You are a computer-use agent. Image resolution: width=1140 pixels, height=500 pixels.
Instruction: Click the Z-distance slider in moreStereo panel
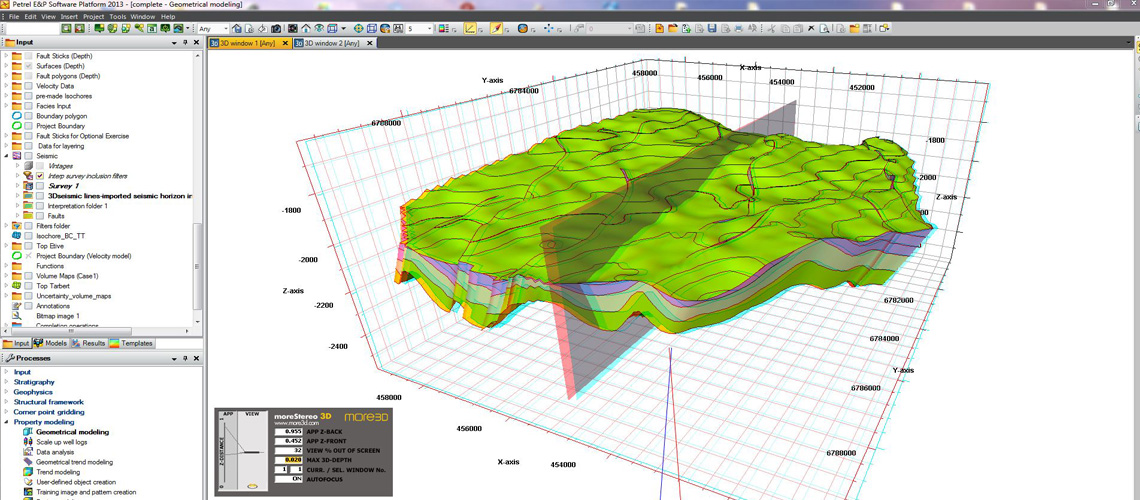(225, 452)
